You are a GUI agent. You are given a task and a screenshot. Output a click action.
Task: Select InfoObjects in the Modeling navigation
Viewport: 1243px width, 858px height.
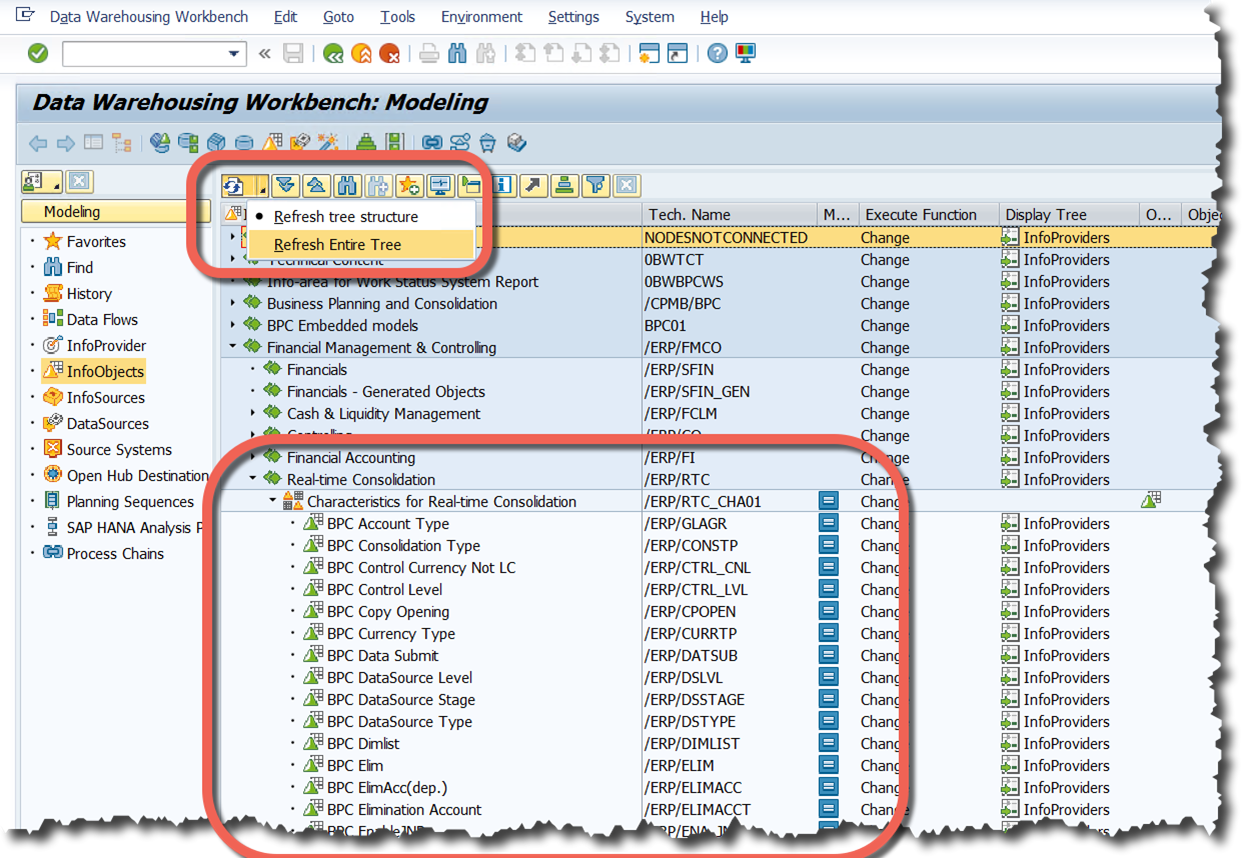coord(104,372)
